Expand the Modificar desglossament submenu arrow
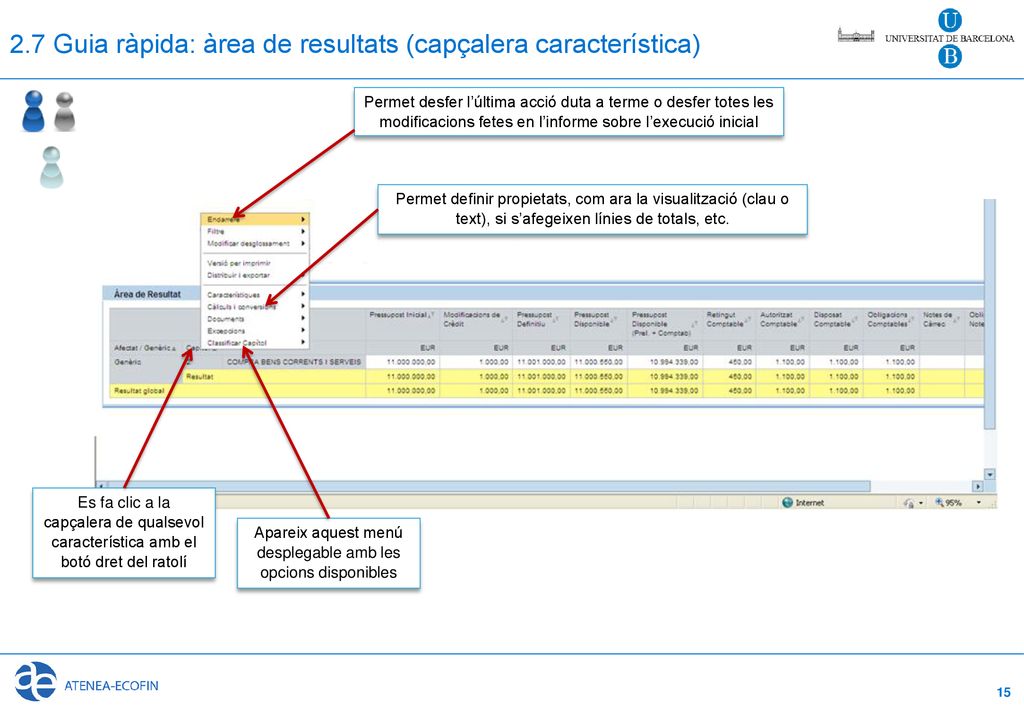This screenshot has width=1024, height=709. click(x=303, y=244)
